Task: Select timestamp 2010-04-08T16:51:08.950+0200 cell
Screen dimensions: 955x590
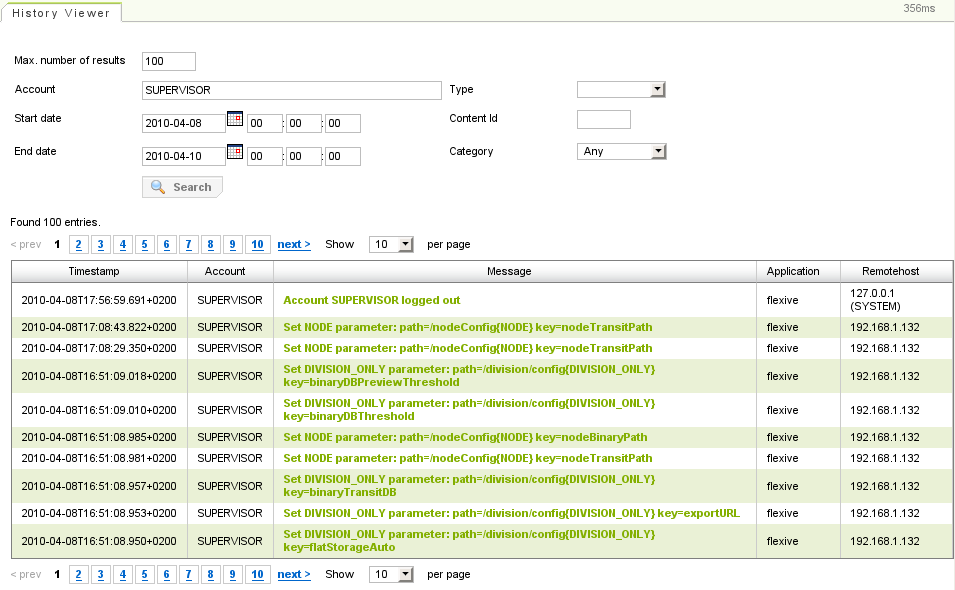Action: (x=99, y=541)
